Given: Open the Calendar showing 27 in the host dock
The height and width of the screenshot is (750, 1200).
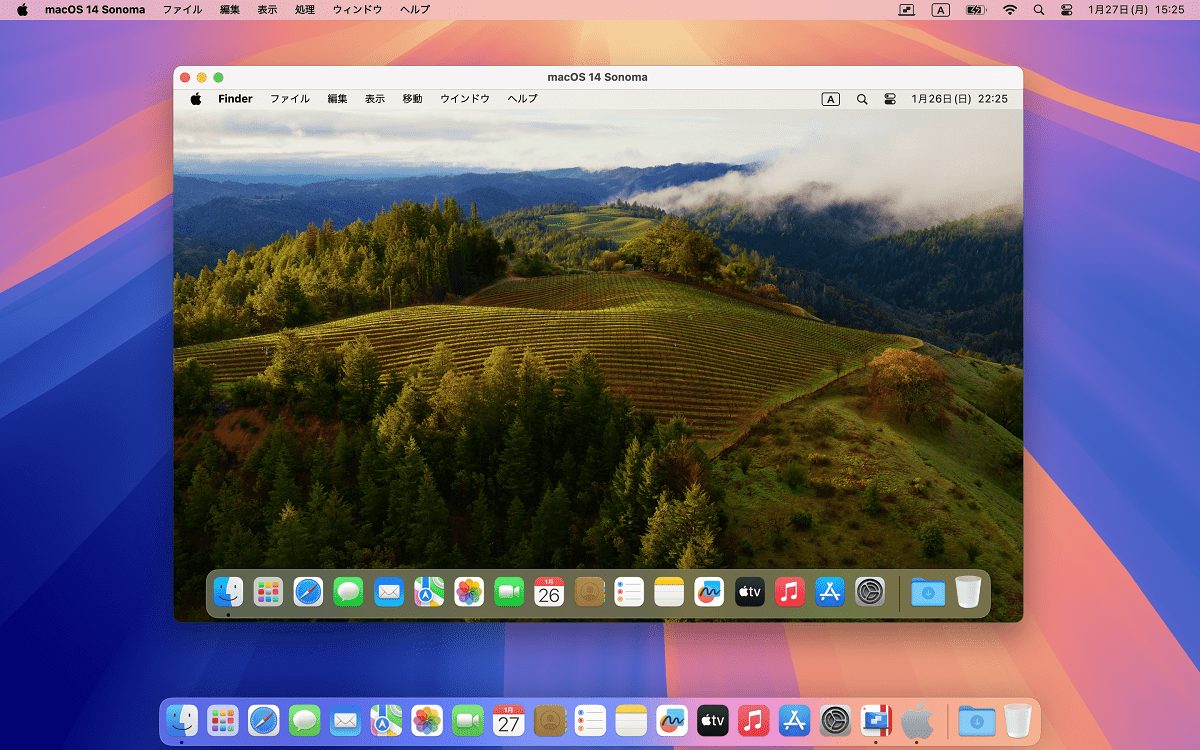Looking at the screenshot, I should tap(509, 720).
